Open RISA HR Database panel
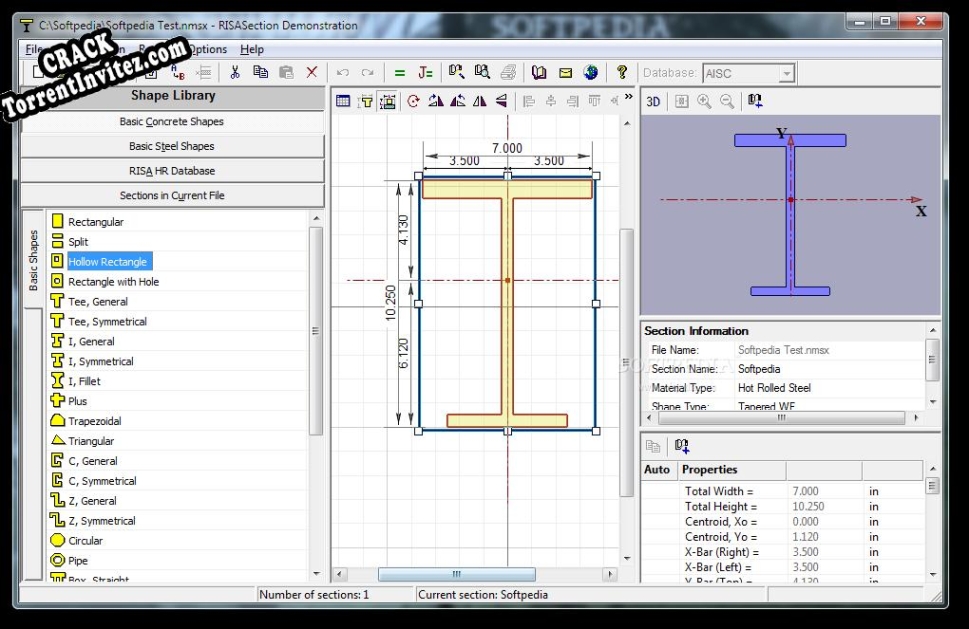This screenshot has width=969, height=629. pyautogui.click(x=172, y=171)
